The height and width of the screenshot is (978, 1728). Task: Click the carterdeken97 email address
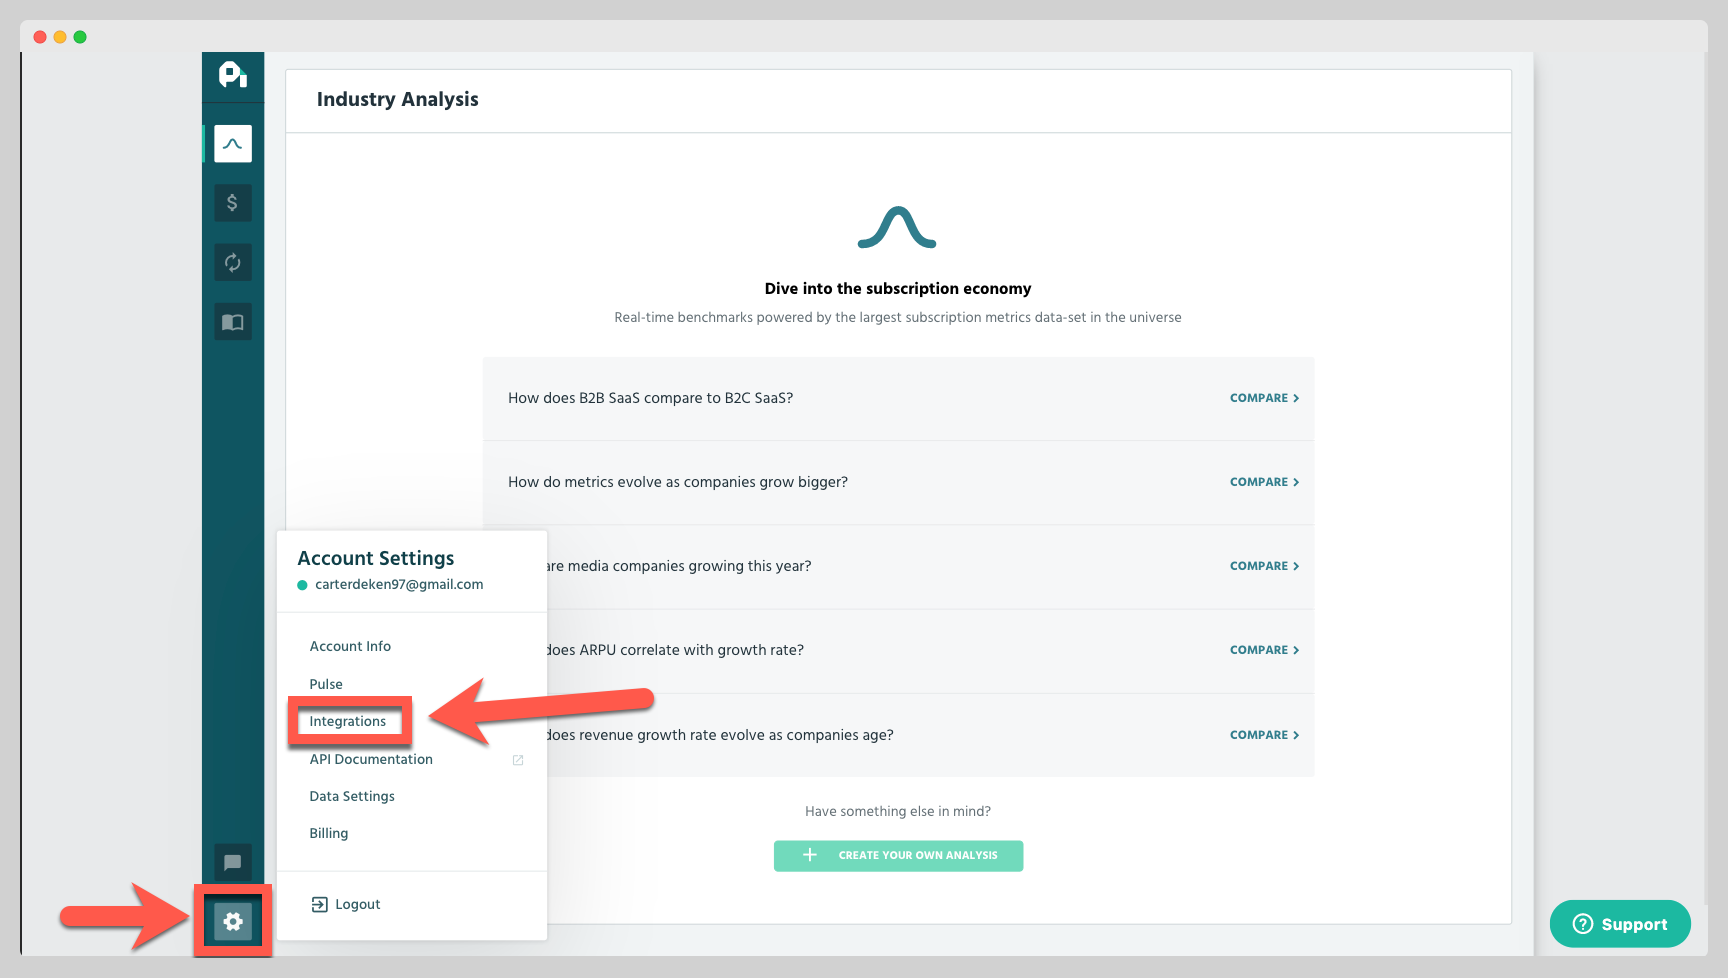[x=398, y=584]
